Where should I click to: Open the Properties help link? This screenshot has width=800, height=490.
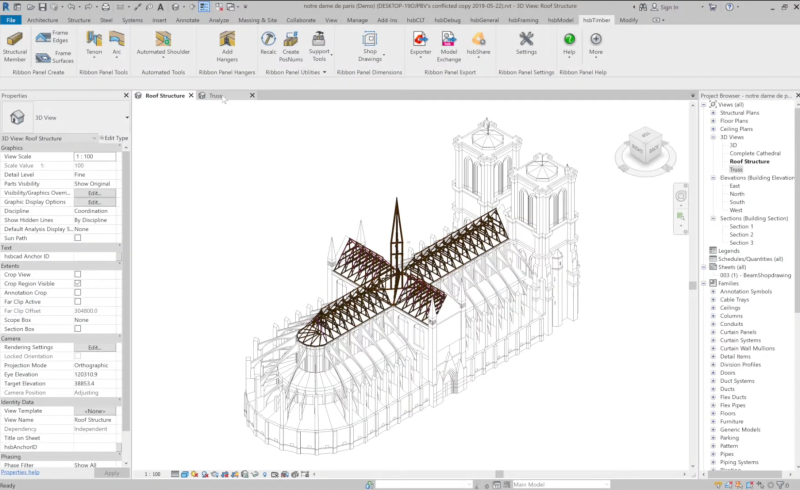20,472
